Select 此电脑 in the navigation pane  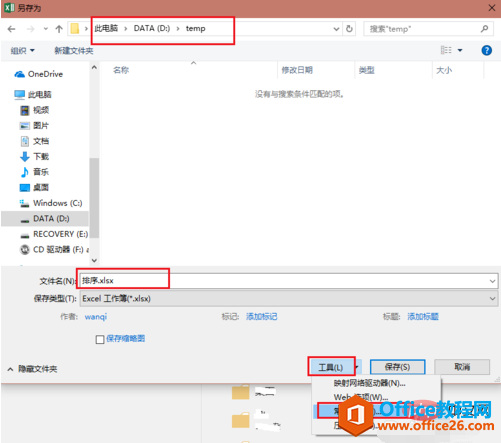40,95
